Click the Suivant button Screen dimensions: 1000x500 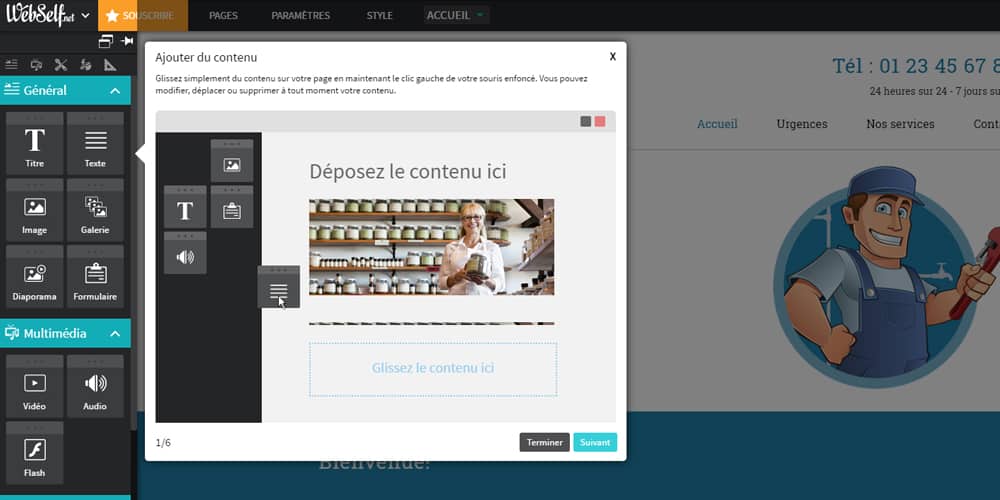point(595,443)
